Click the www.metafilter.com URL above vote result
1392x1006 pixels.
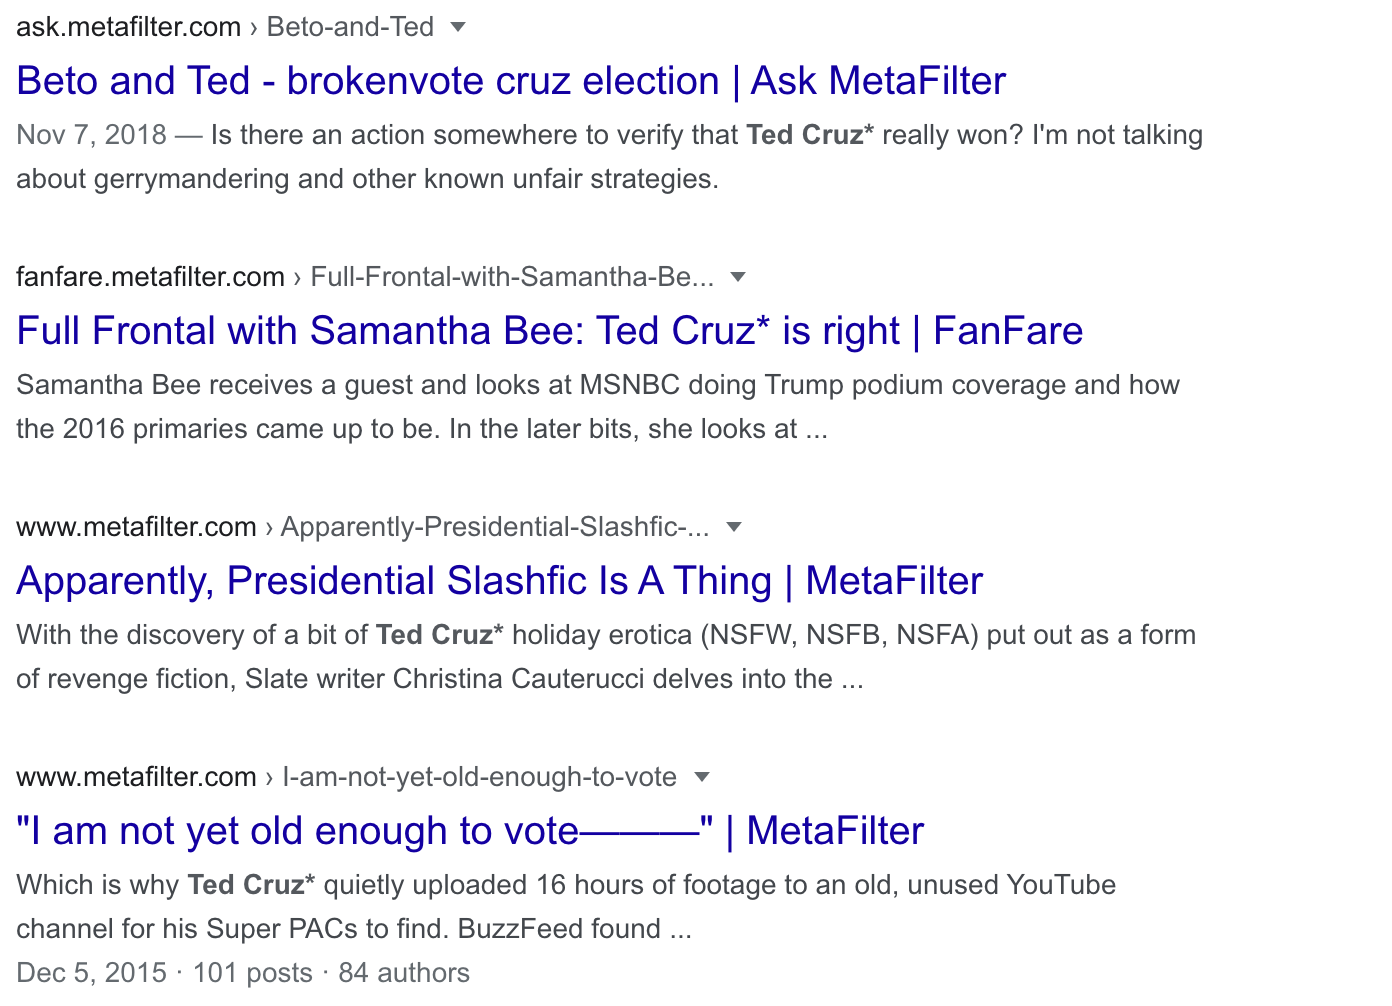(x=136, y=777)
